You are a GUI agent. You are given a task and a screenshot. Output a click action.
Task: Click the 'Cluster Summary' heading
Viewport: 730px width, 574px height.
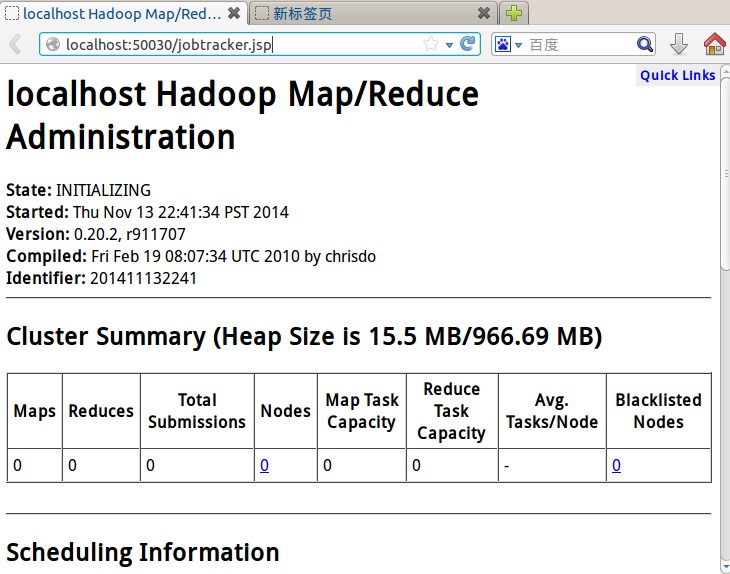pos(304,337)
